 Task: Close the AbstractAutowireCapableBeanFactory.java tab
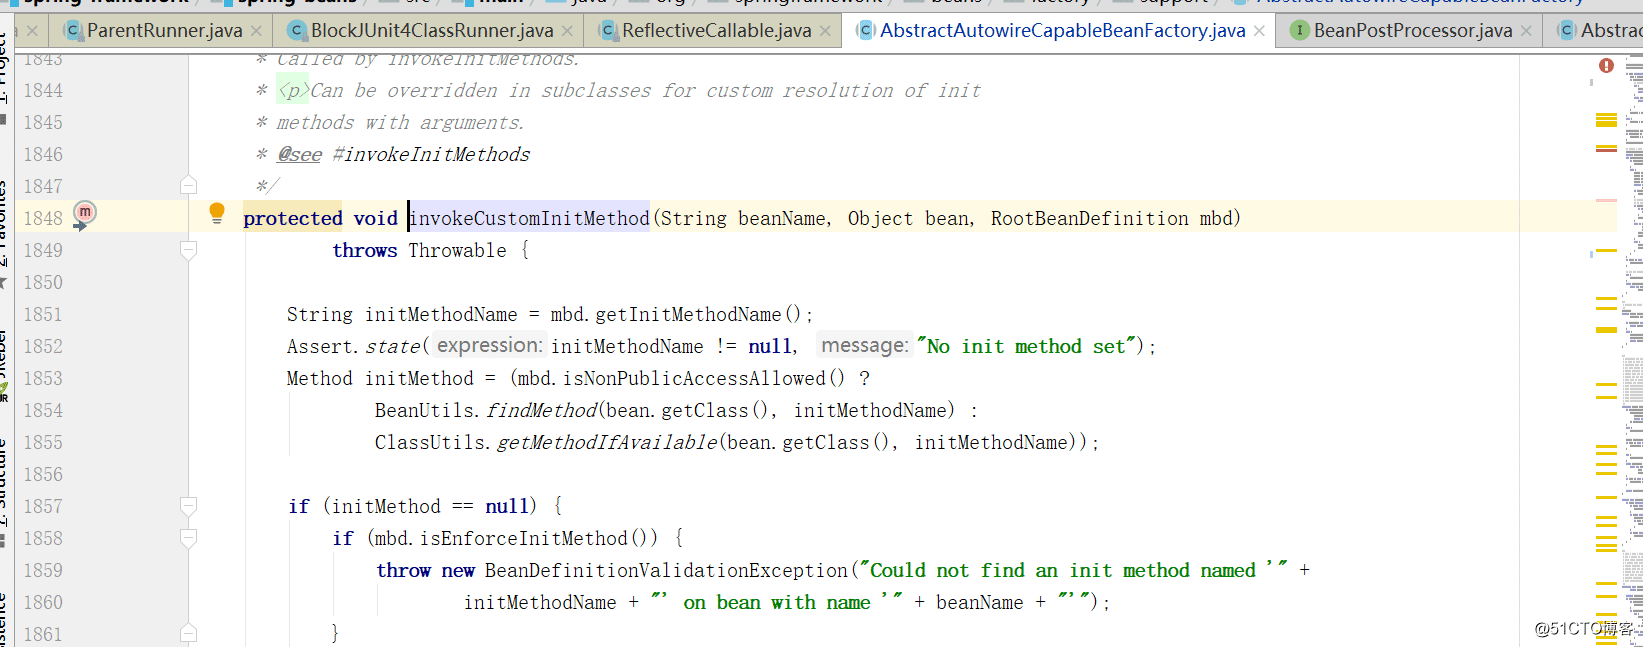click(x=1259, y=31)
